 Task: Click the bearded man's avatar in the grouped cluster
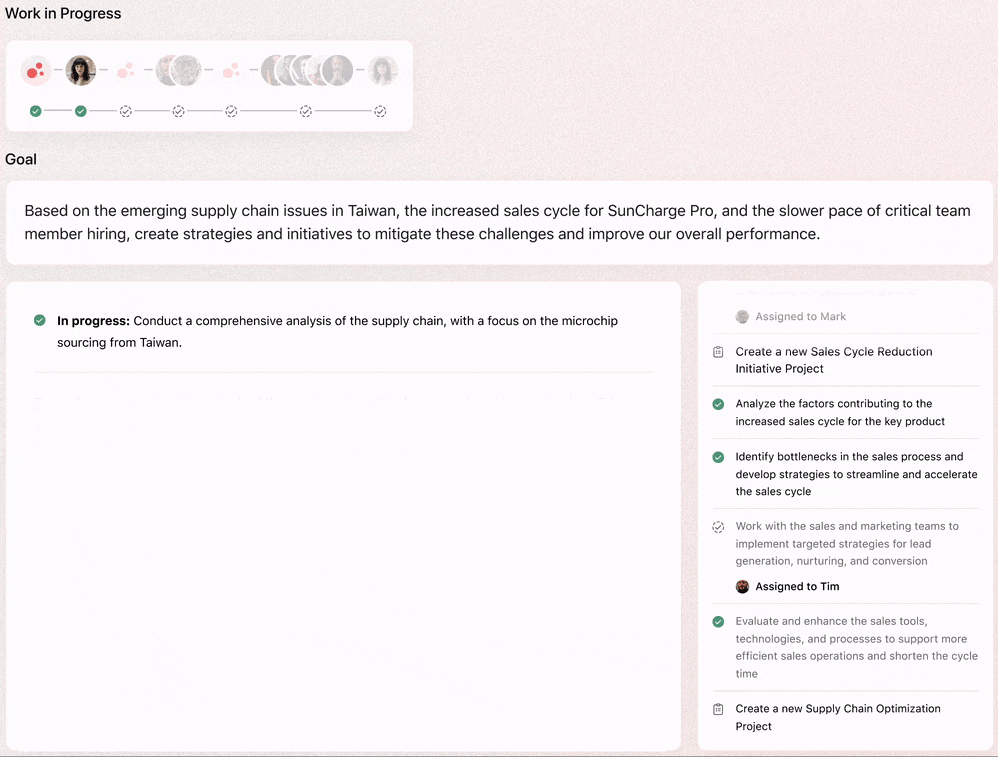click(x=337, y=70)
